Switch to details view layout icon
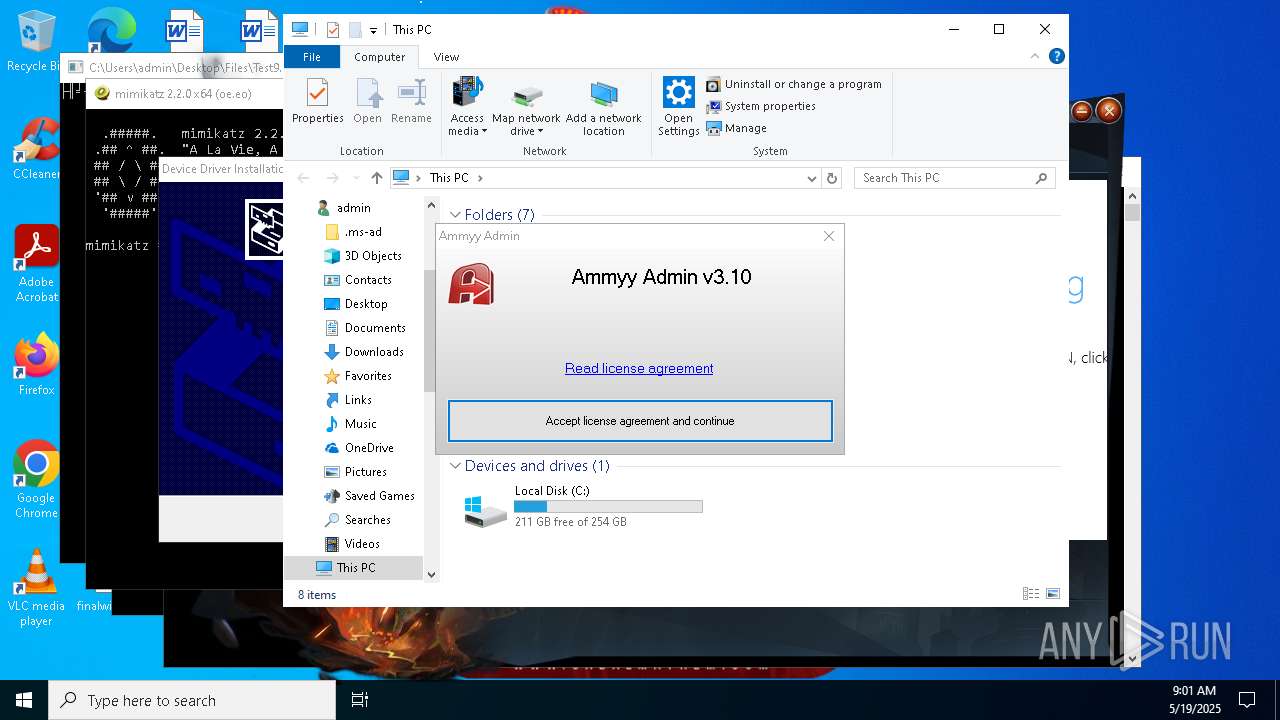Image resolution: width=1280 pixels, height=720 pixels. tap(1030, 594)
